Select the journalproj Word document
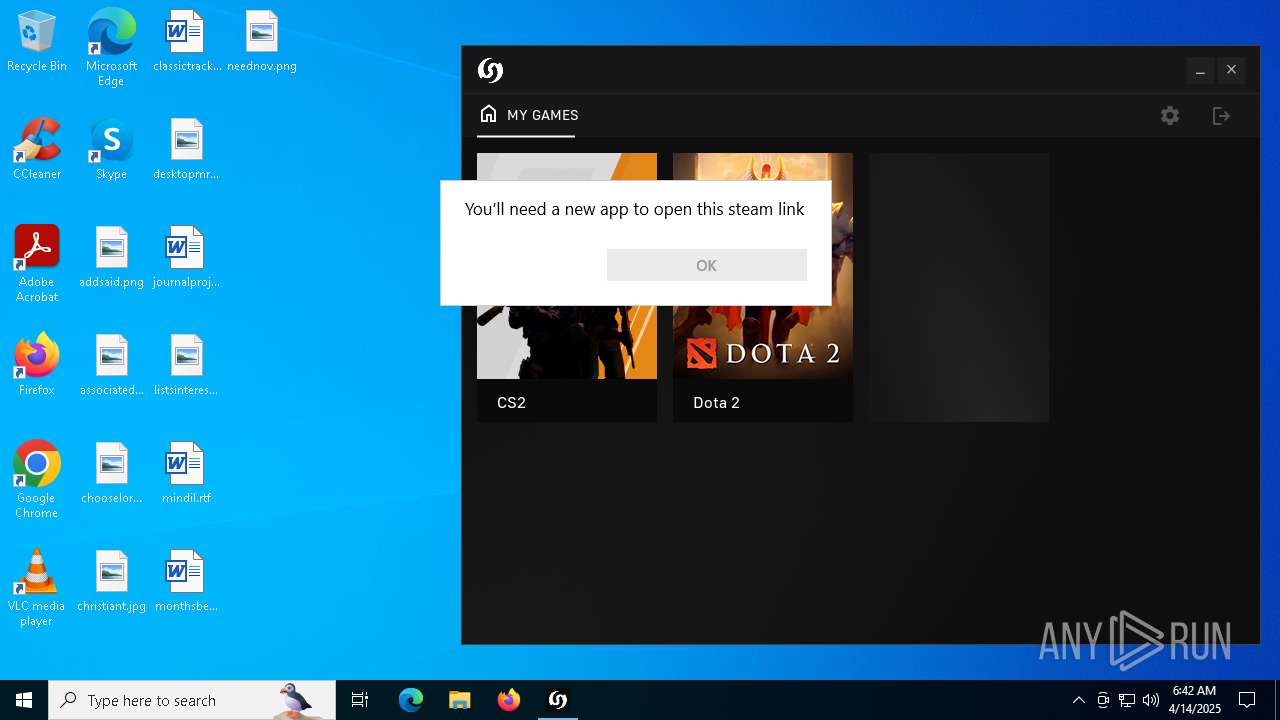This screenshot has width=1280, height=720. [186, 258]
